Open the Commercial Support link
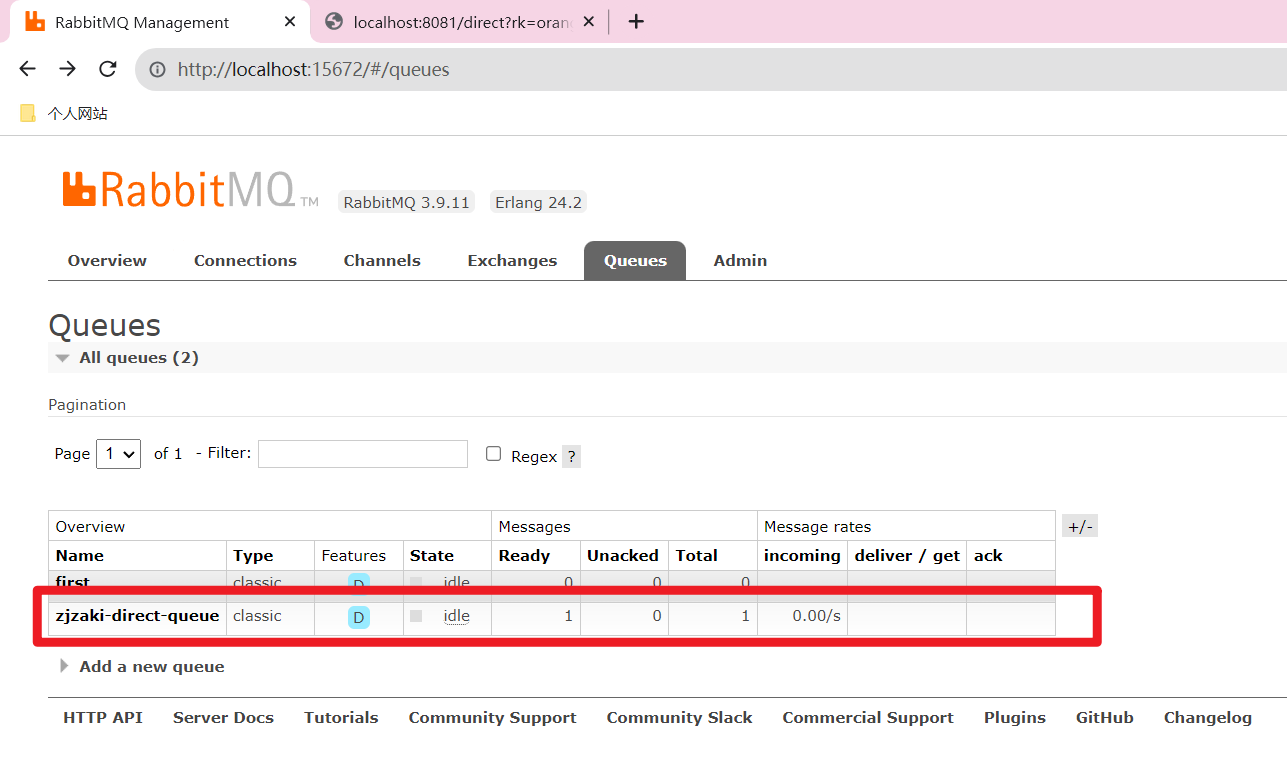This screenshot has width=1287, height=779. [x=868, y=718]
